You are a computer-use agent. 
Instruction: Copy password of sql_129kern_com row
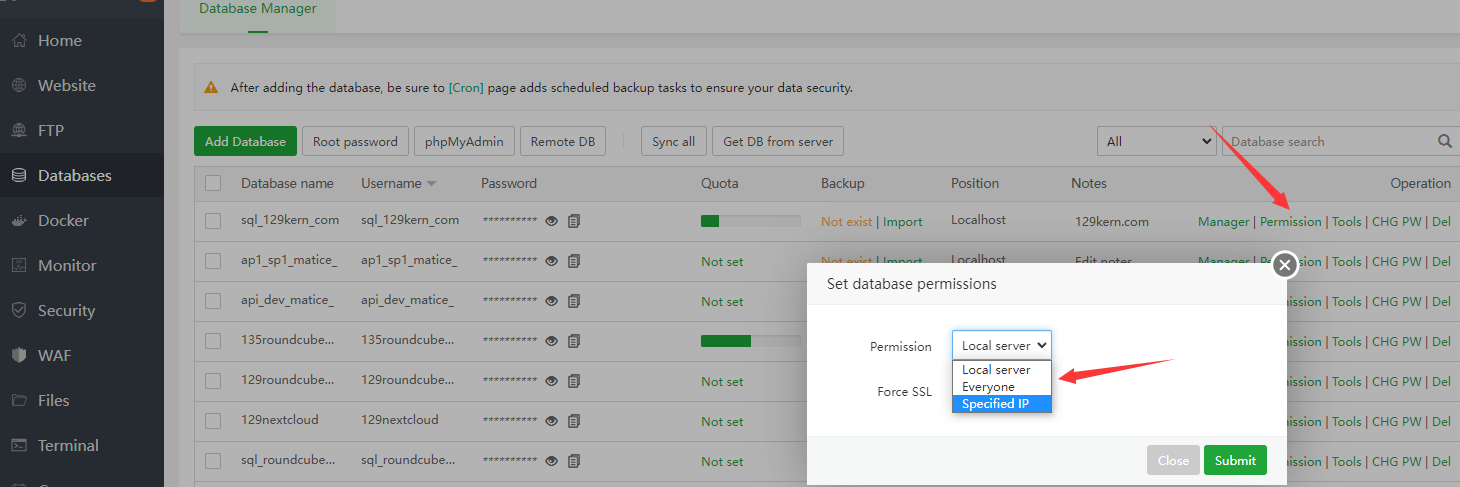tap(574, 221)
